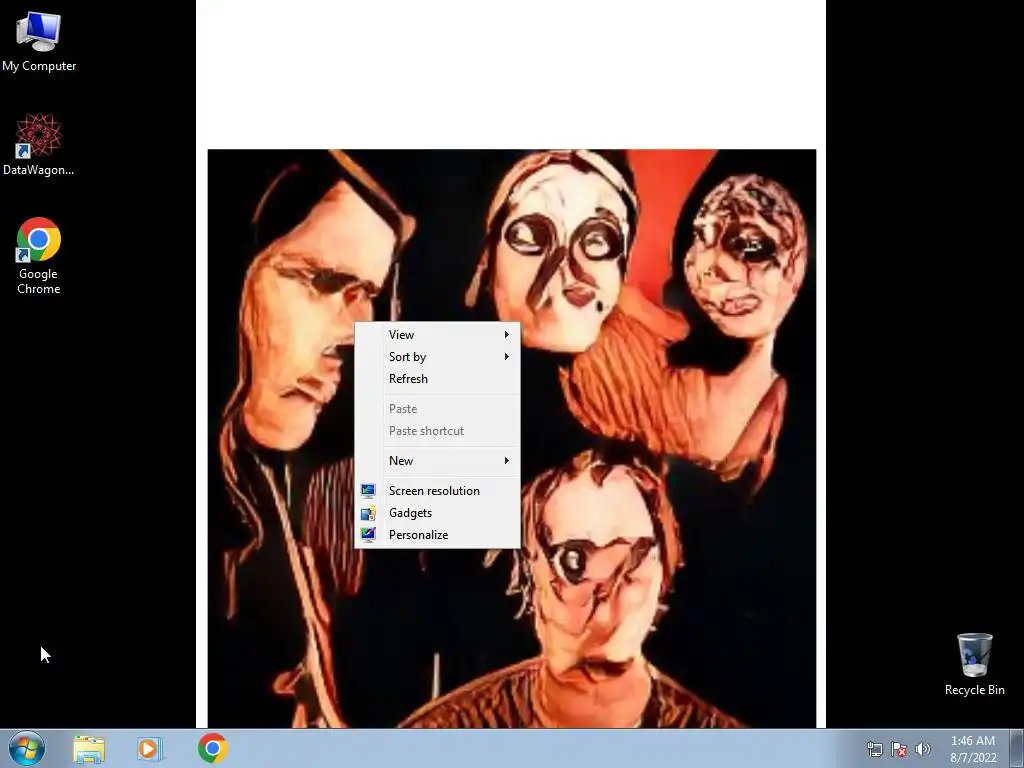Image resolution: width=1024 pixels, height=768 pixels.
Task: Open Windows Explorer from the taskbar
Action: pos(89,749)
